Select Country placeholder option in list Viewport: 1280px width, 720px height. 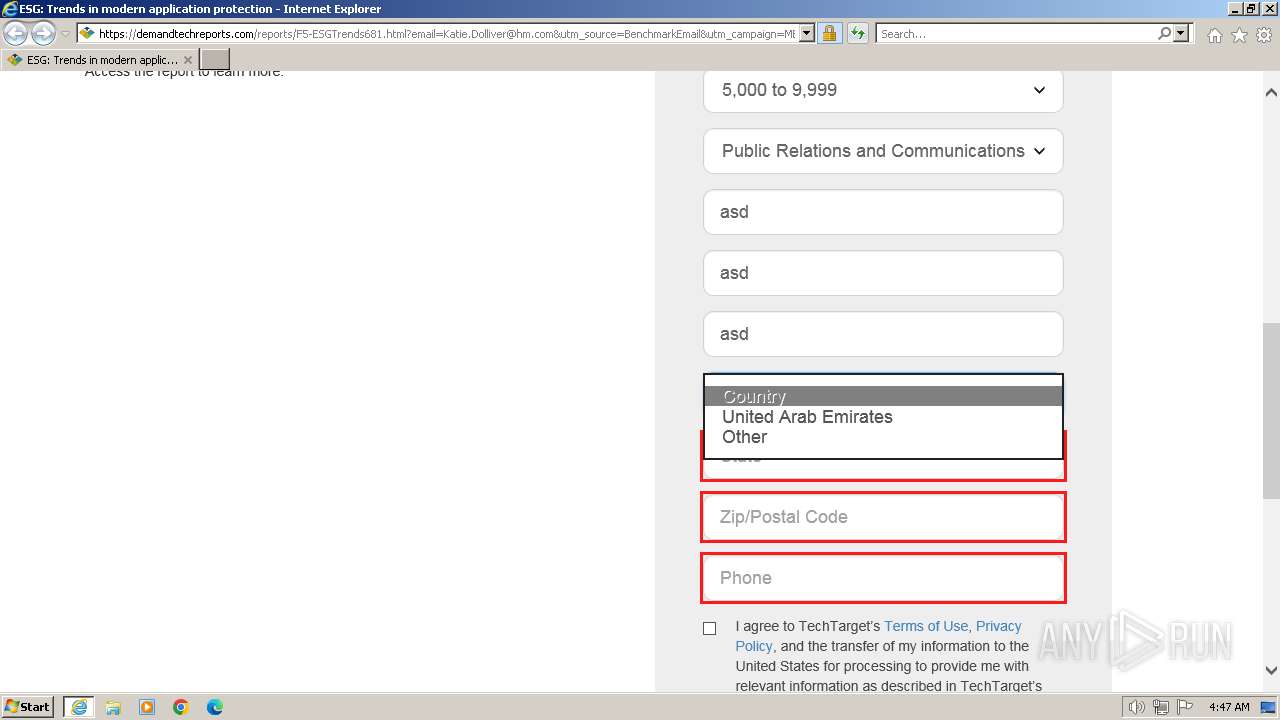(883, 396)
